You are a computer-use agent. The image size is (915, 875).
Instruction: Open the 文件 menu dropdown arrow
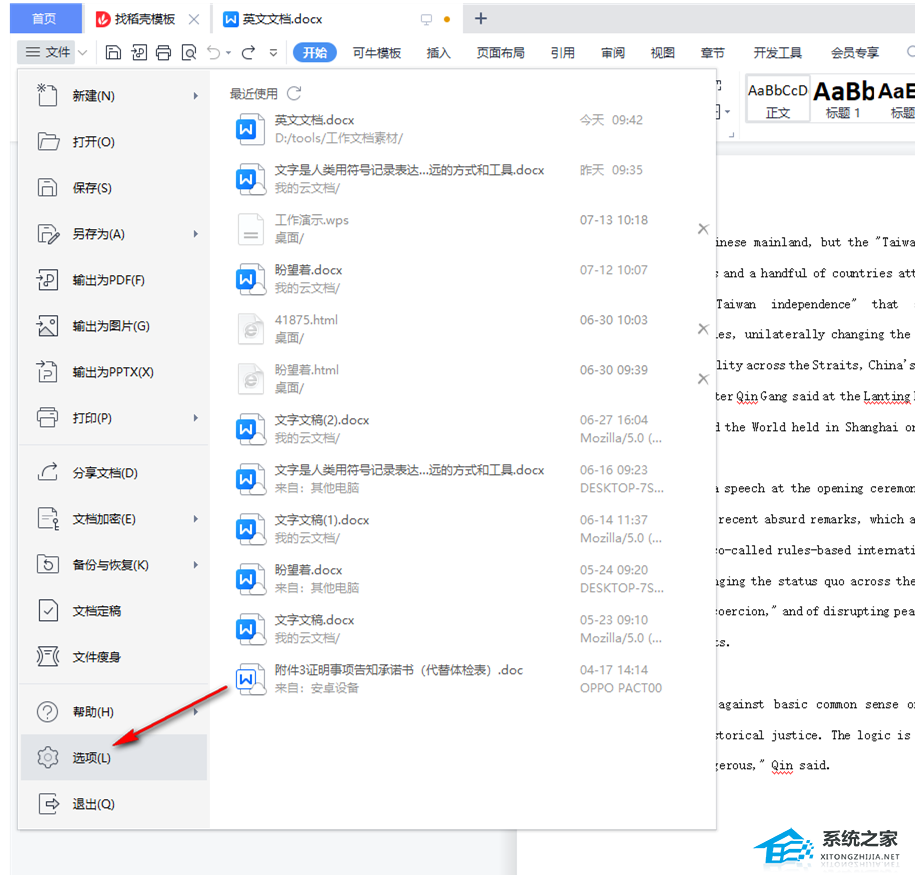[x=83, y=53]
